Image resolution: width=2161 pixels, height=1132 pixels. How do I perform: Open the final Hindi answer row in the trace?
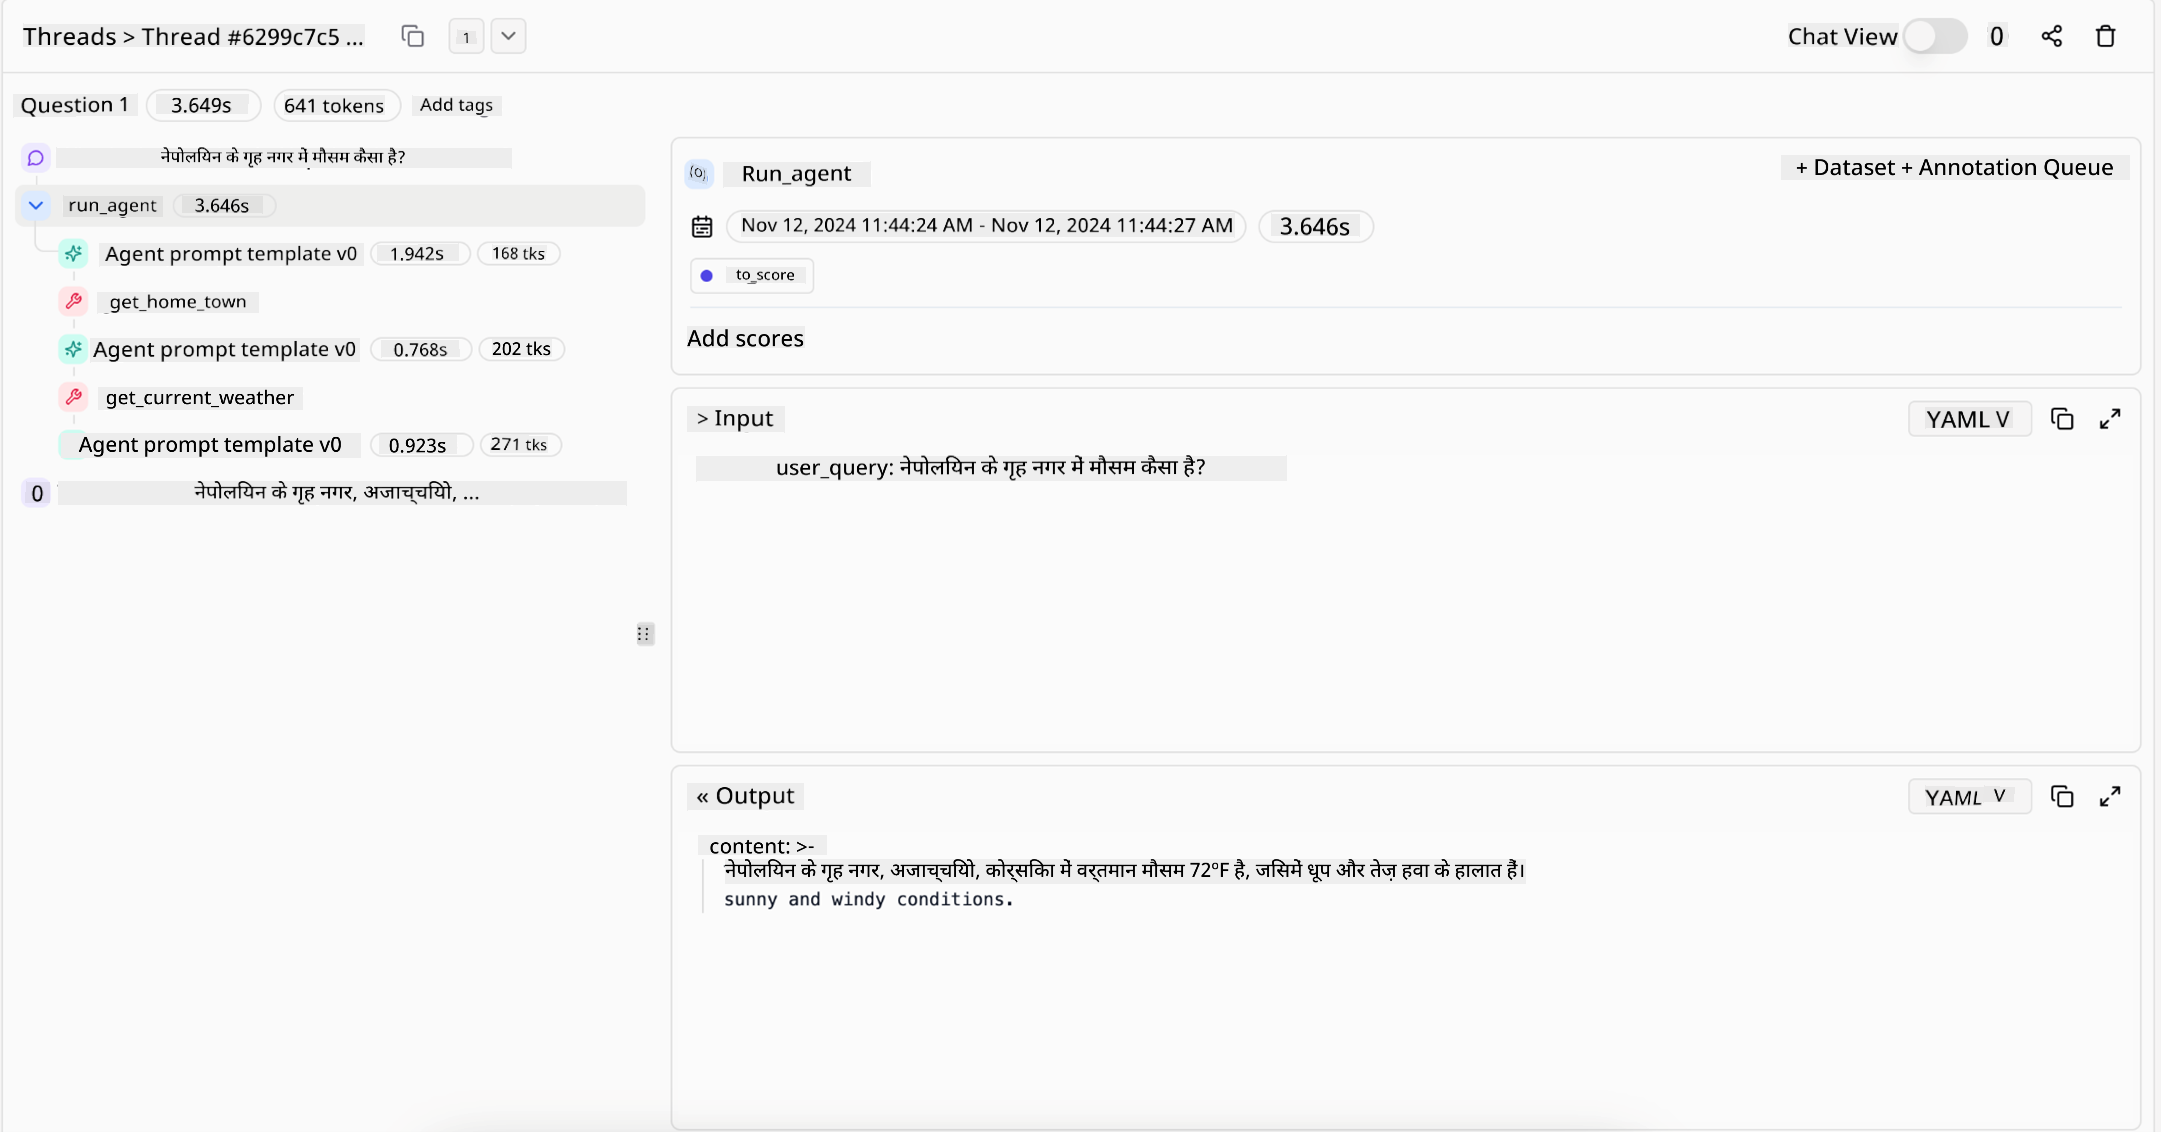coord(340,492)
